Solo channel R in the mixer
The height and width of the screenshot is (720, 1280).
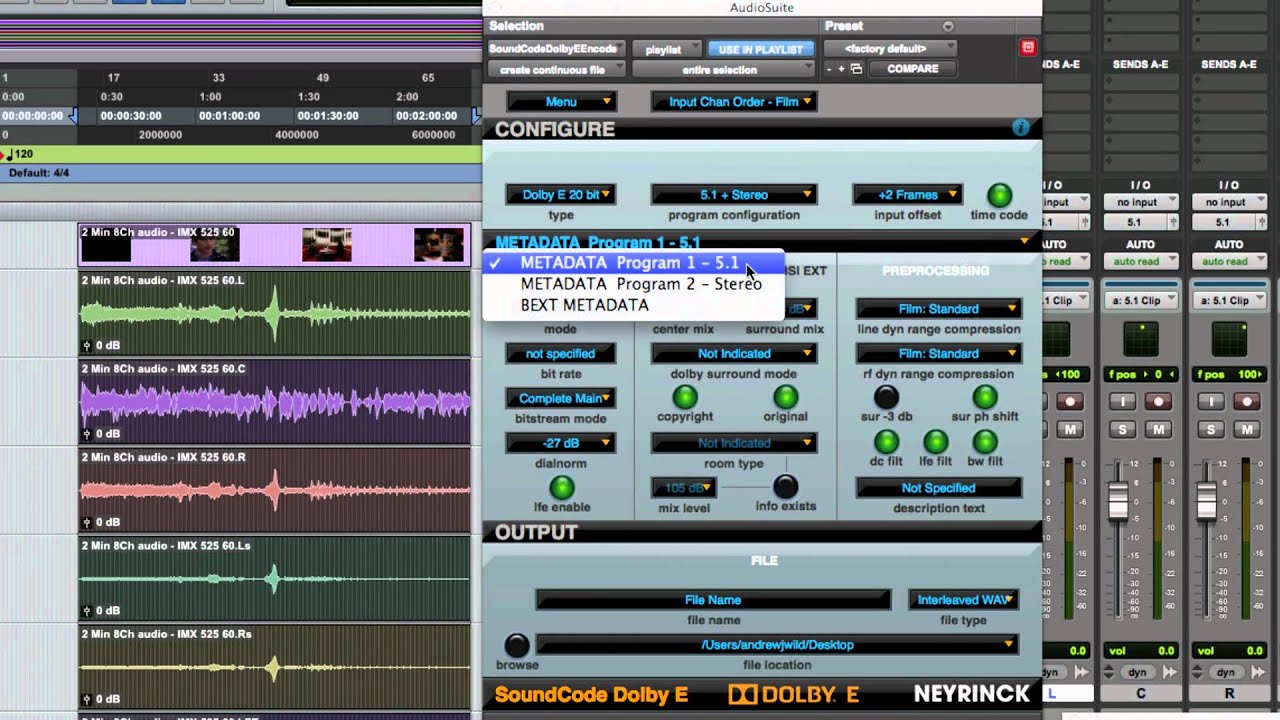tap(1211, 429)
